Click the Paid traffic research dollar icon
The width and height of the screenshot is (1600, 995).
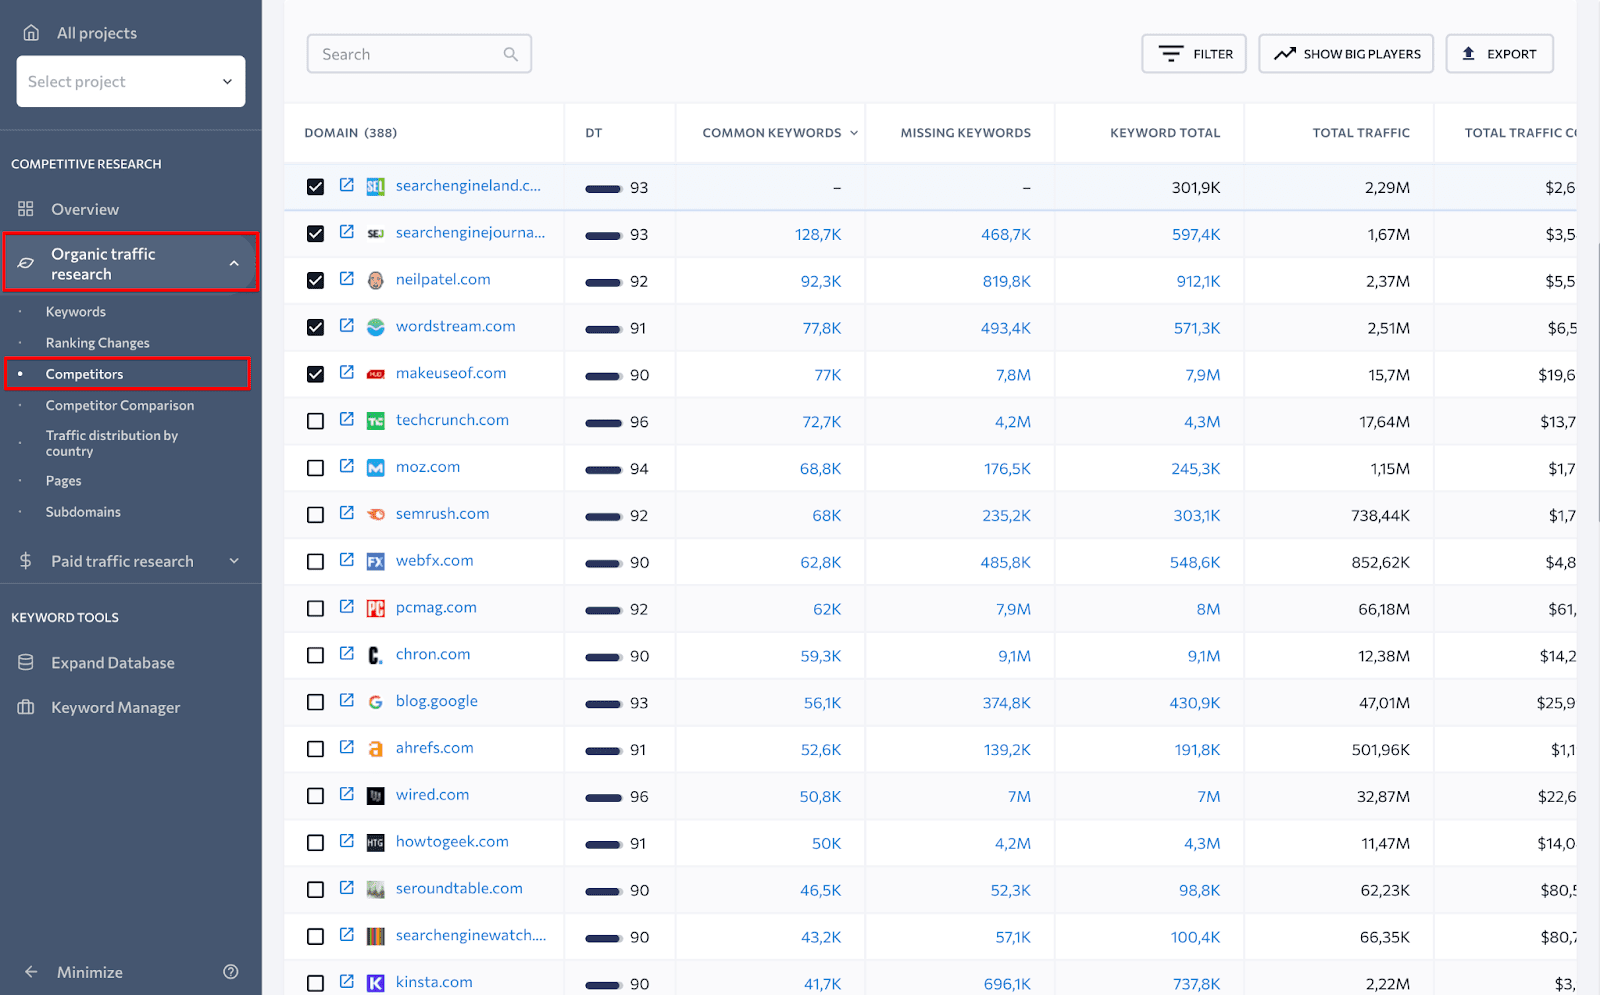coord(26,561)
